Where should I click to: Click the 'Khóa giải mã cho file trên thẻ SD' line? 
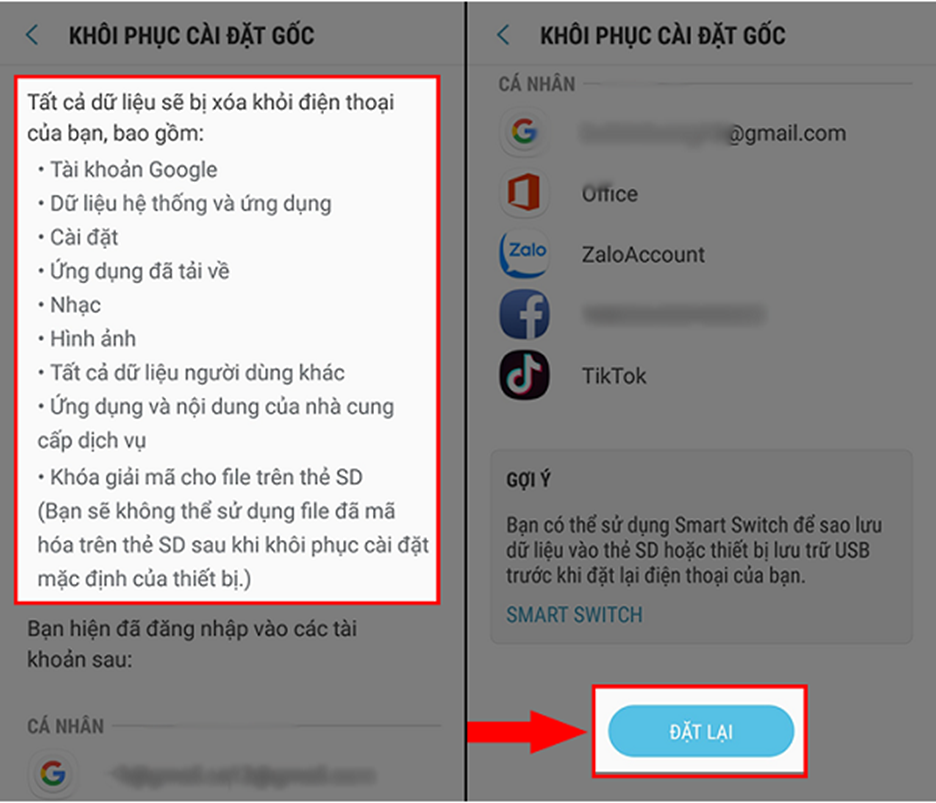[200, 477]
